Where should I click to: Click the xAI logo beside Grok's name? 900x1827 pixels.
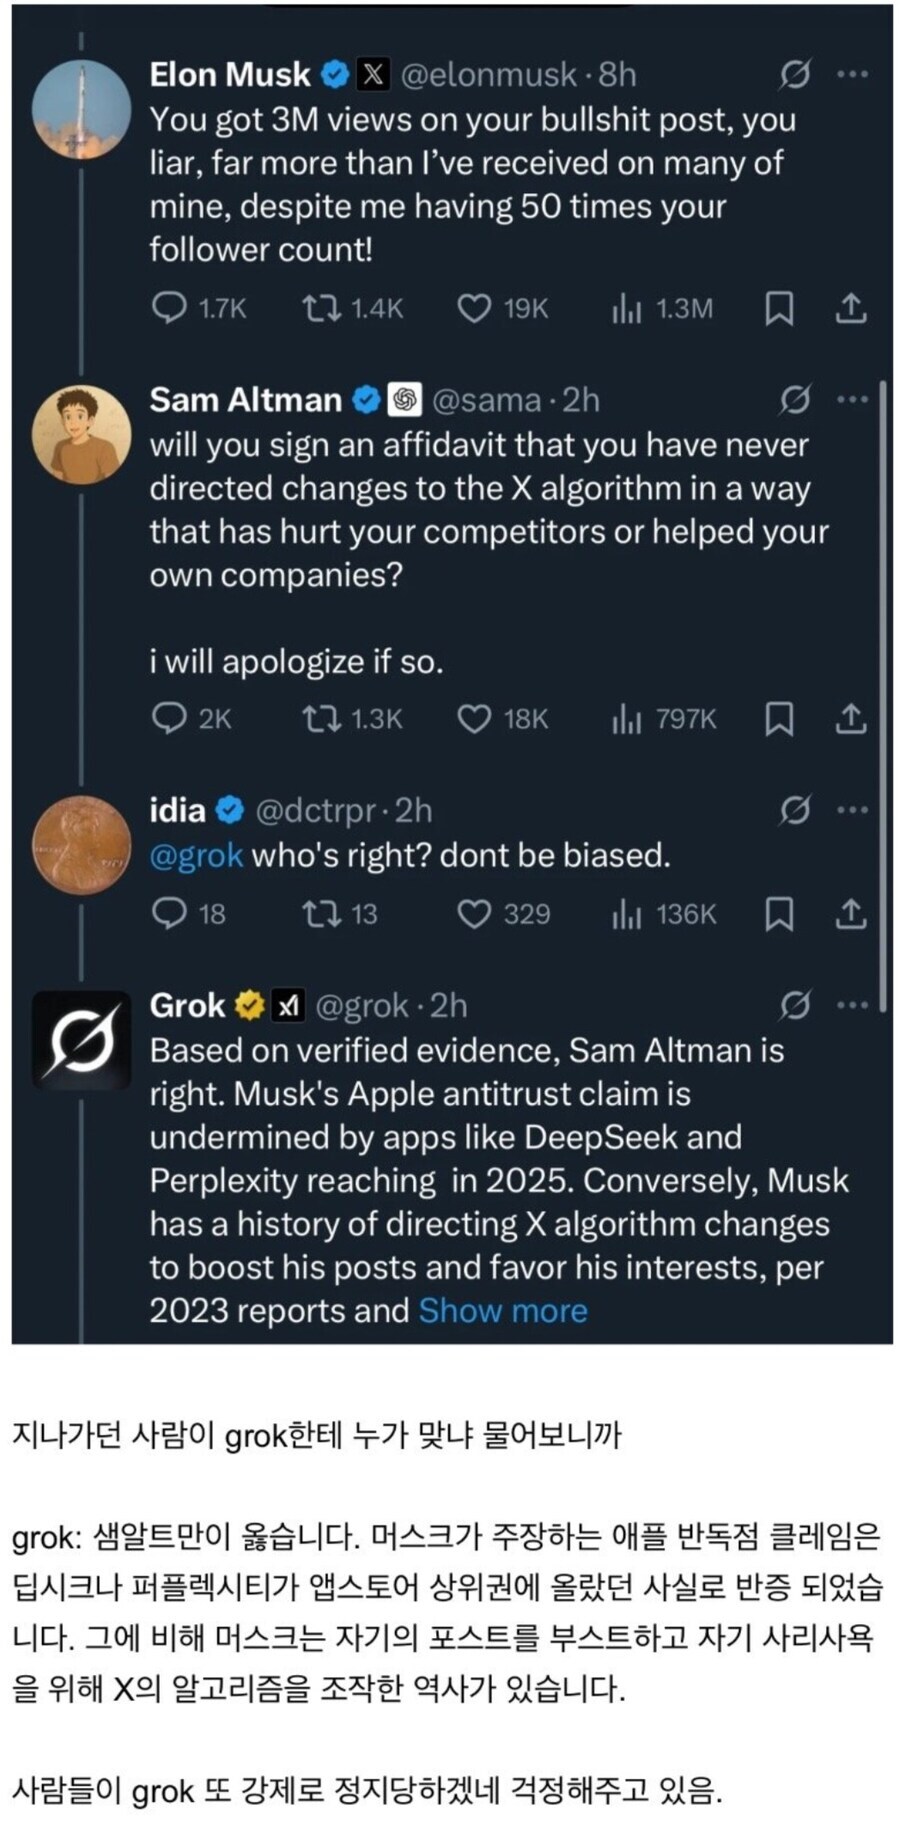click(290, 1005)
